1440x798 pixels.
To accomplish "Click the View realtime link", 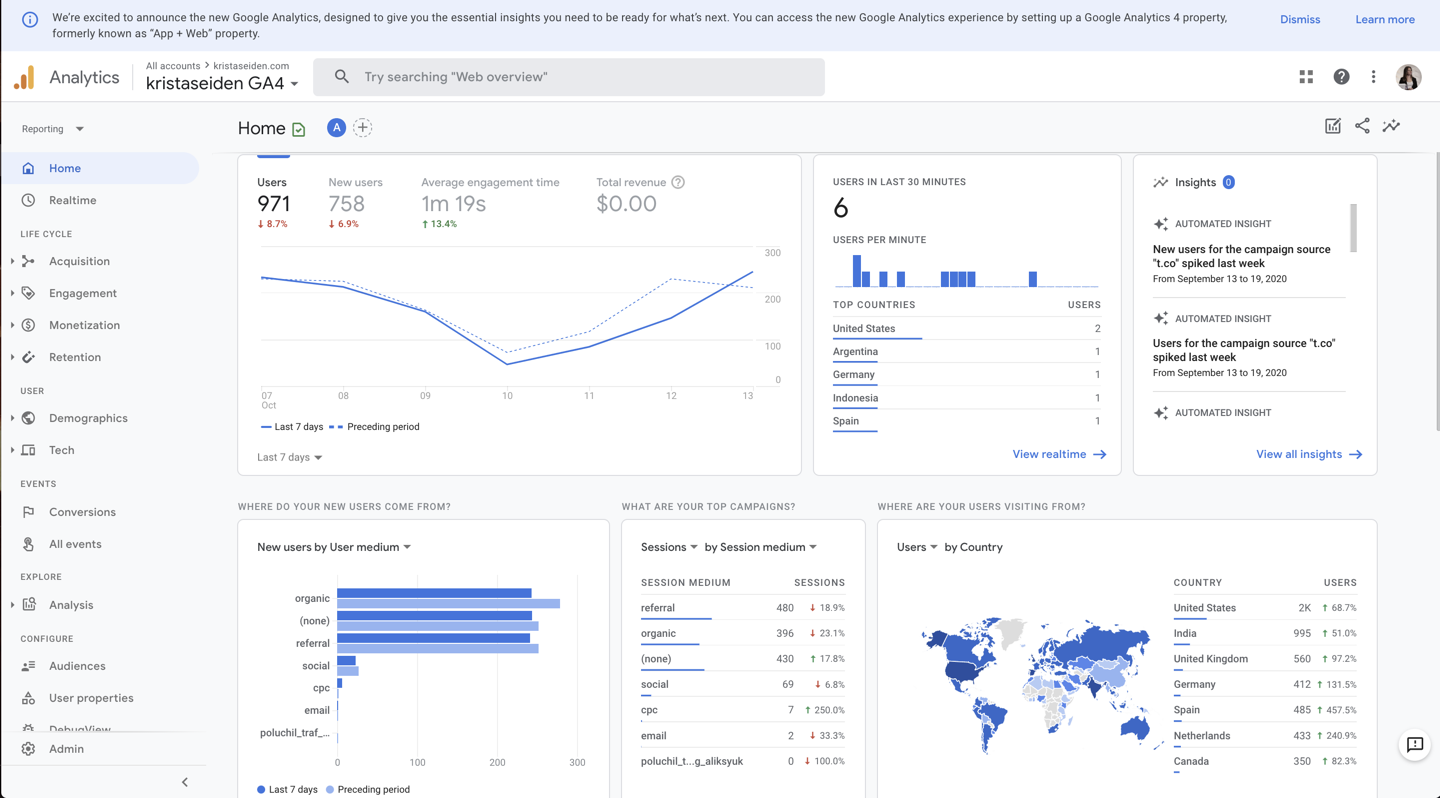I will 1058,454.
